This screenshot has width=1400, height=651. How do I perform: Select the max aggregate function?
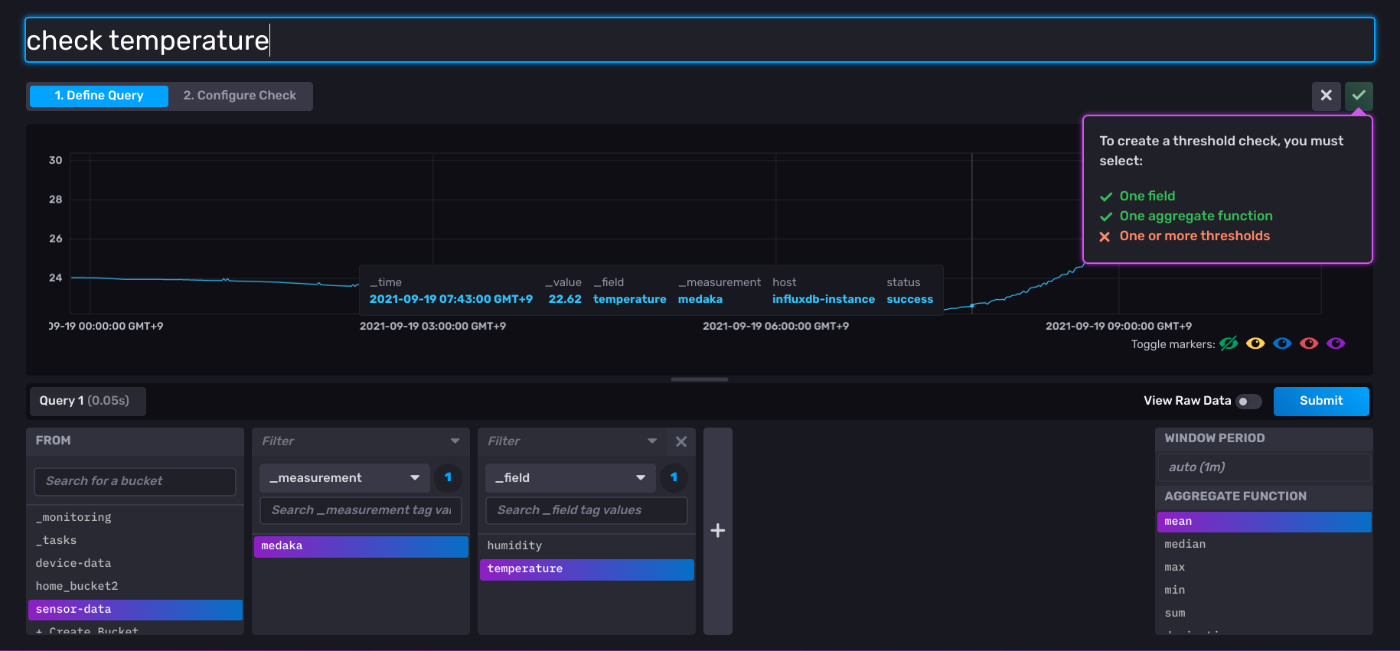(1264, 568)
